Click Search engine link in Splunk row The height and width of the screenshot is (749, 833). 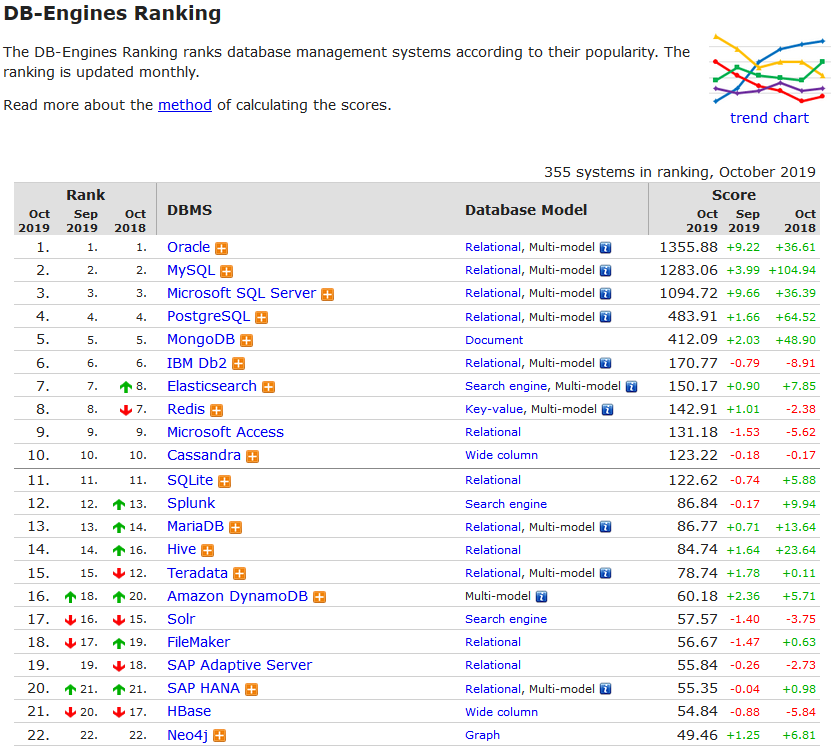click(x=506, y=504)
